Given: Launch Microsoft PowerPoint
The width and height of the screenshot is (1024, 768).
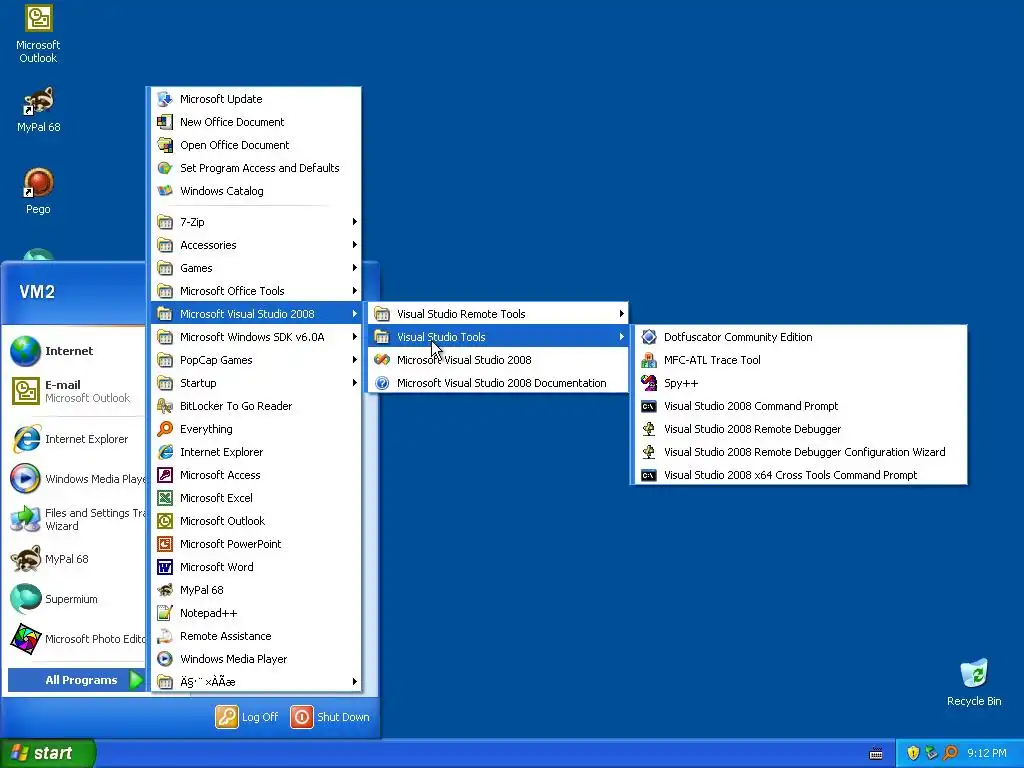Looking at the screenshot, I should [256, 544].
